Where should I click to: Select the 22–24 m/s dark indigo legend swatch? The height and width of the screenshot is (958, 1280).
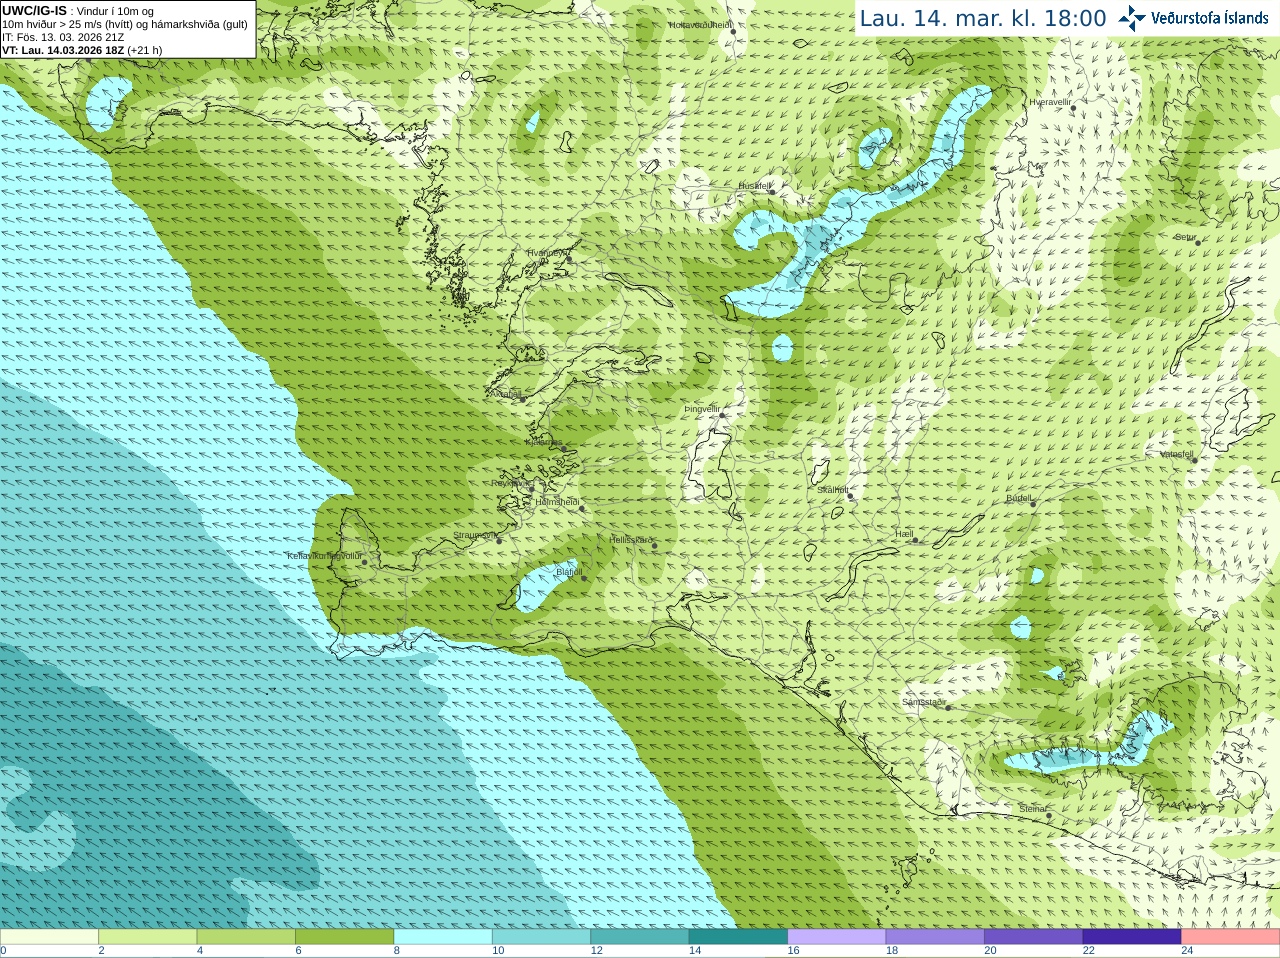coord(1132,937)
